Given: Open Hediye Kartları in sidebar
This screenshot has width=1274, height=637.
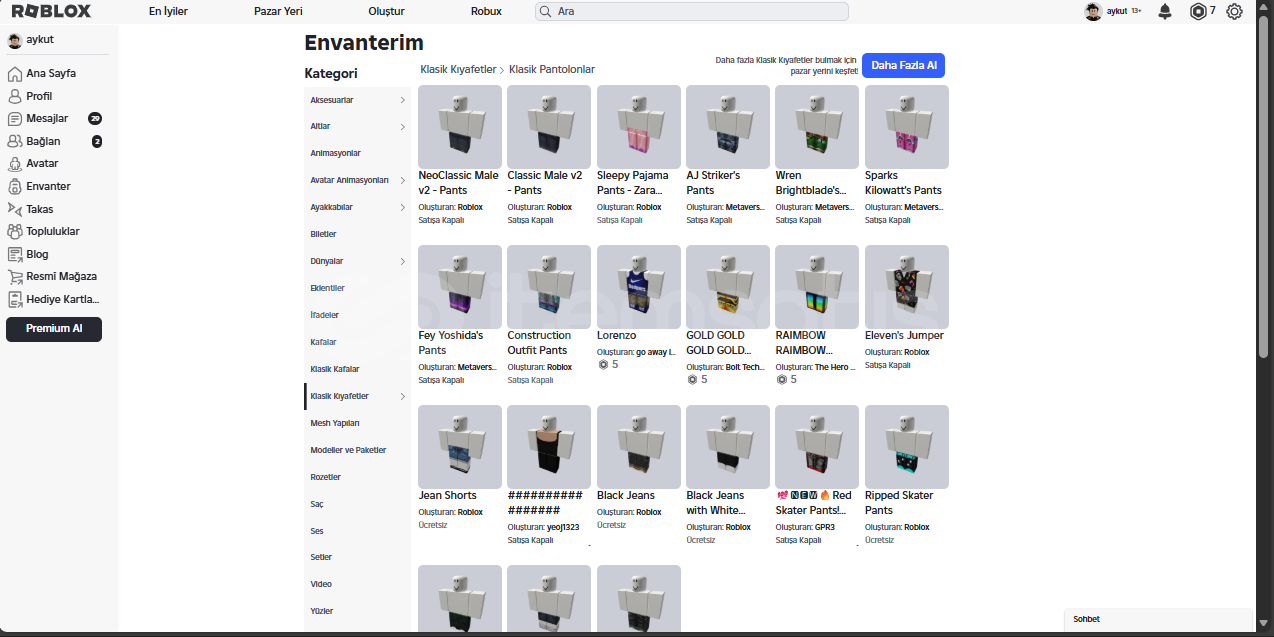Looking at the screenshot, I should click(62, 299).
